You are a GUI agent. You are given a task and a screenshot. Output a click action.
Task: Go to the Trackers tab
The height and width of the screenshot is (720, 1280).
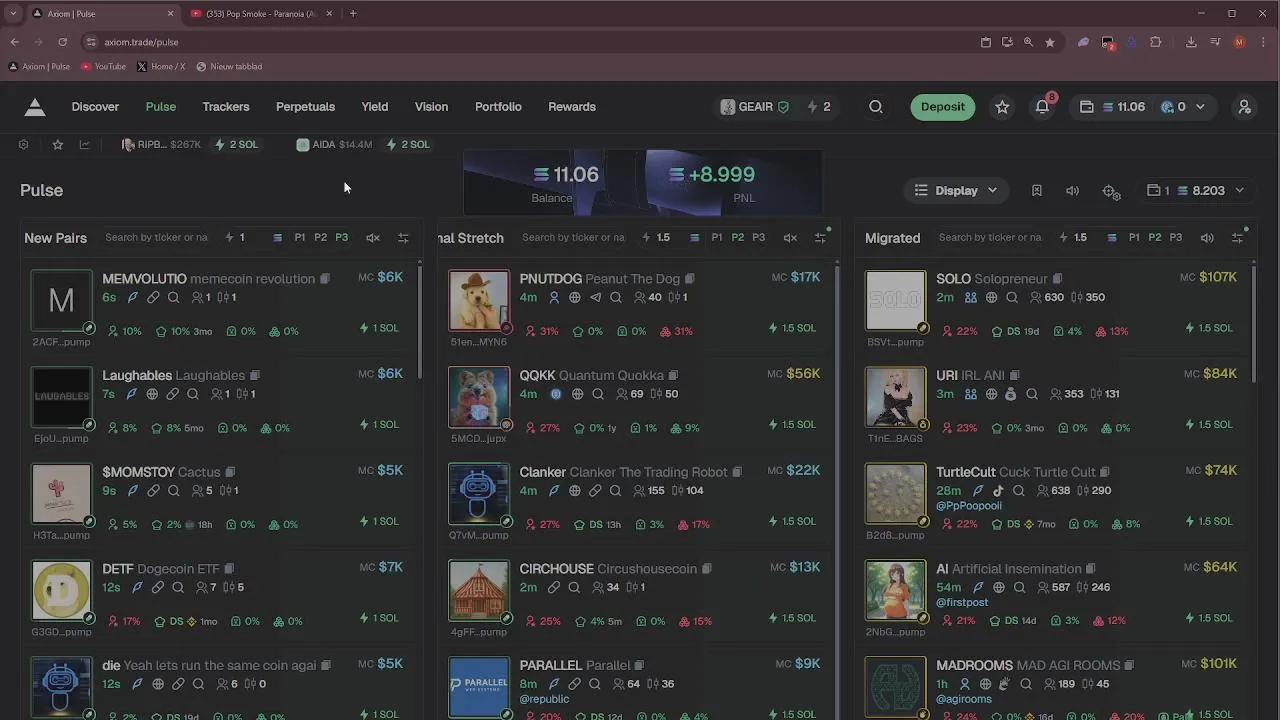point(226,107)
